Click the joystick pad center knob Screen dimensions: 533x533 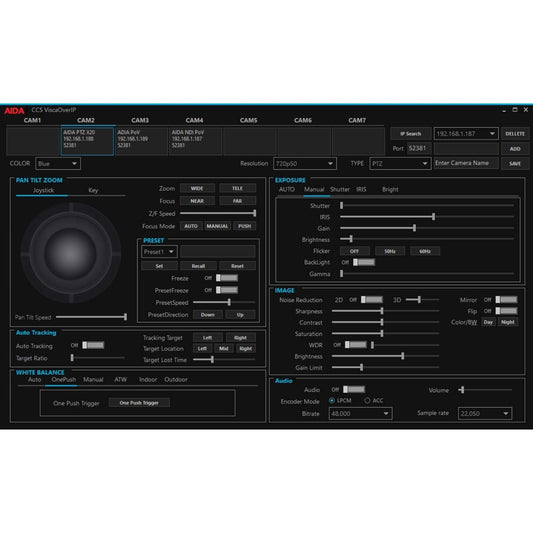(70, 253)
